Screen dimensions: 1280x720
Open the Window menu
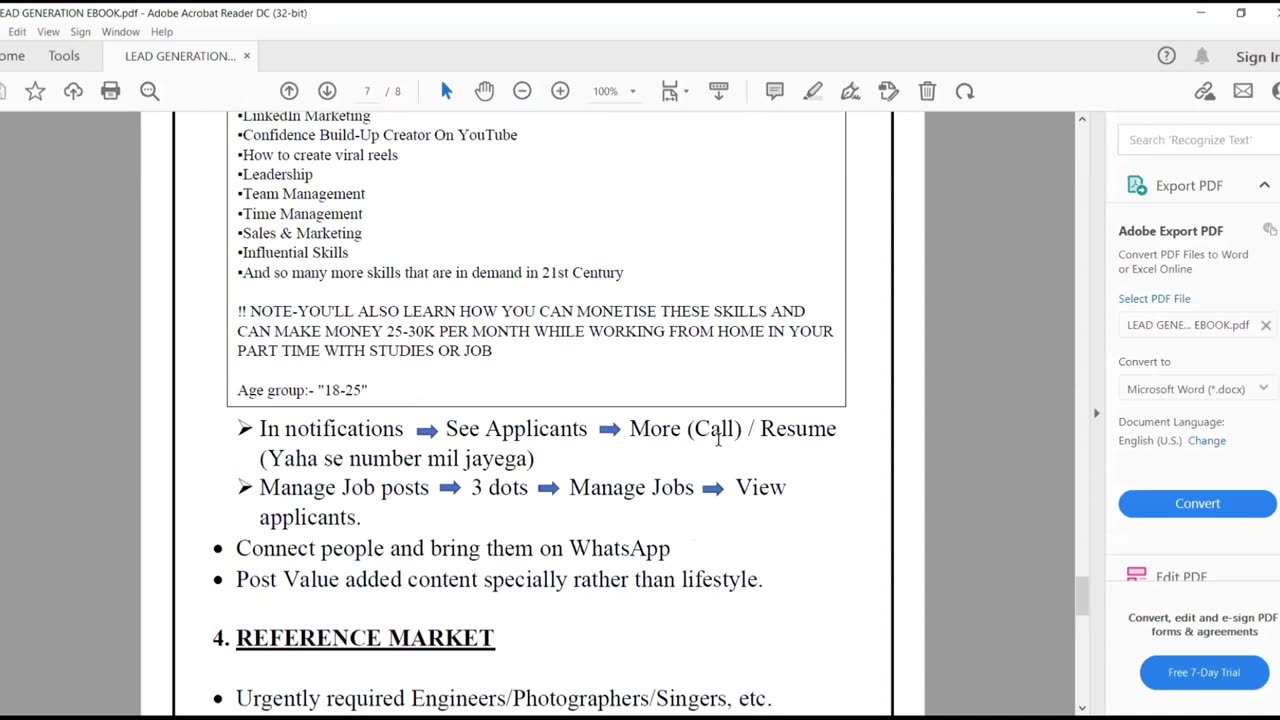pyautogui.click(x=120, y=32)
